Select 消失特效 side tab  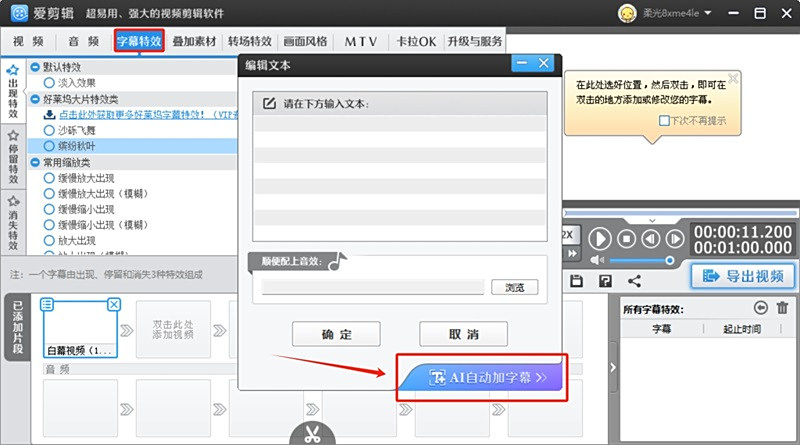coord(13,222)
